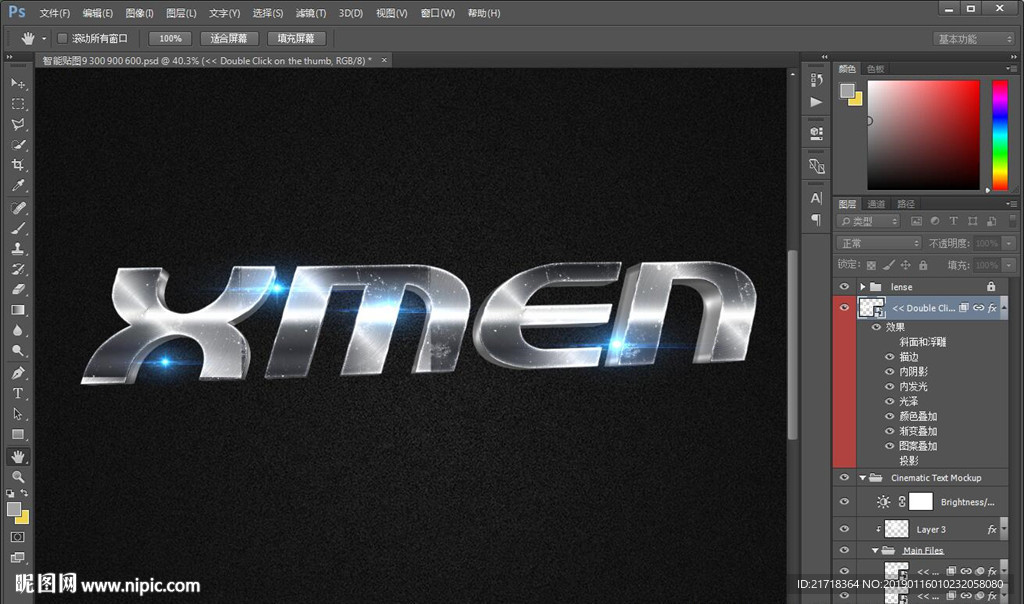Select the Eraser tool
Screen dimensions: 1024x604
click(18, 289)
